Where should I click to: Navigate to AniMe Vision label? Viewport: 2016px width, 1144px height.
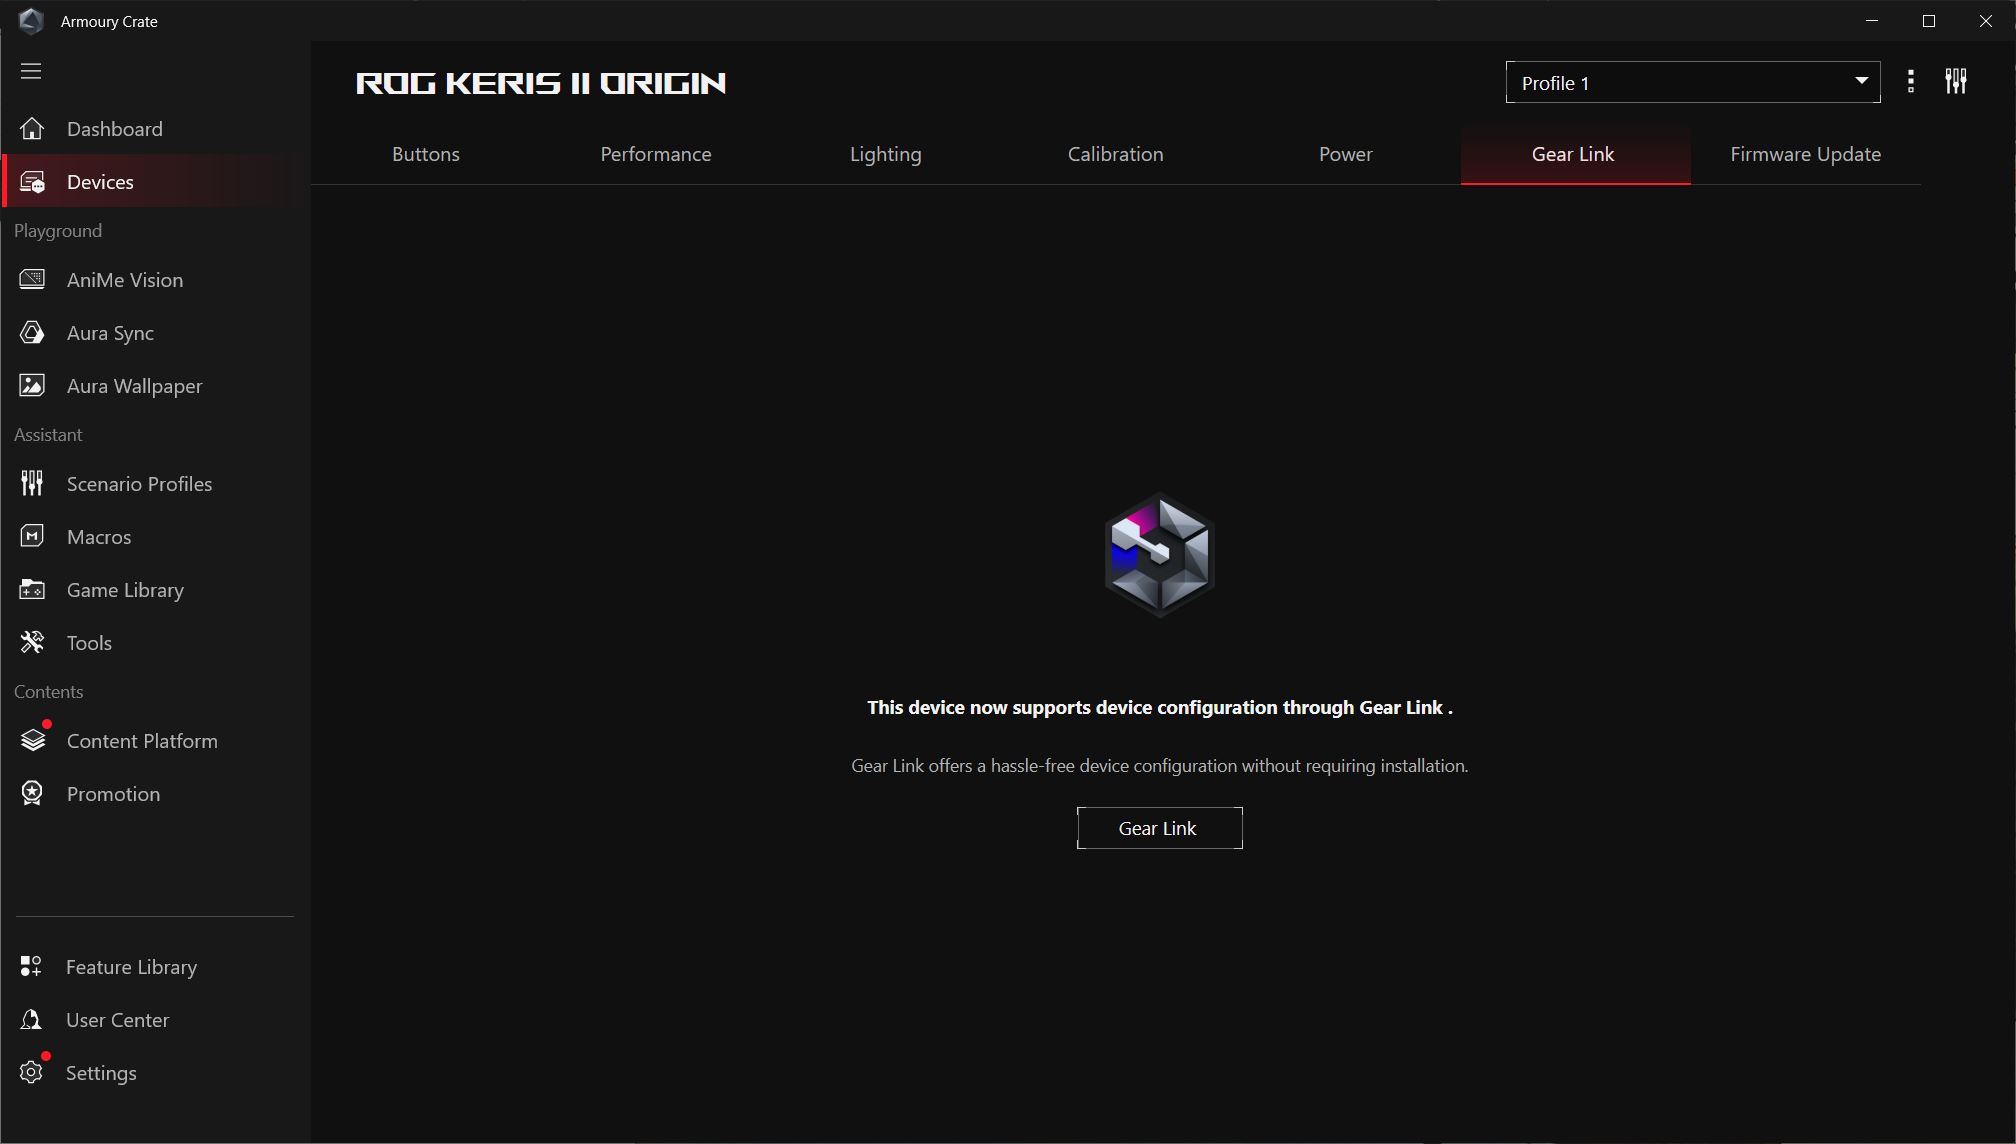125,280
